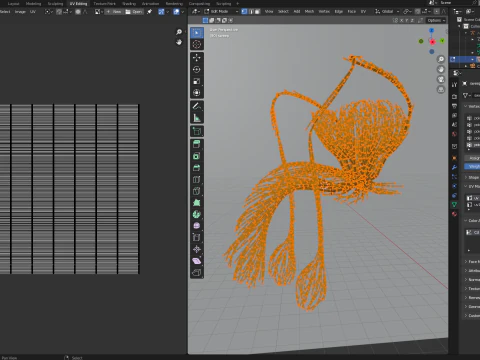Click the Assign vertex group button
Image resolution: width=480 pixels, height=360 pixels.
point(473,158)
